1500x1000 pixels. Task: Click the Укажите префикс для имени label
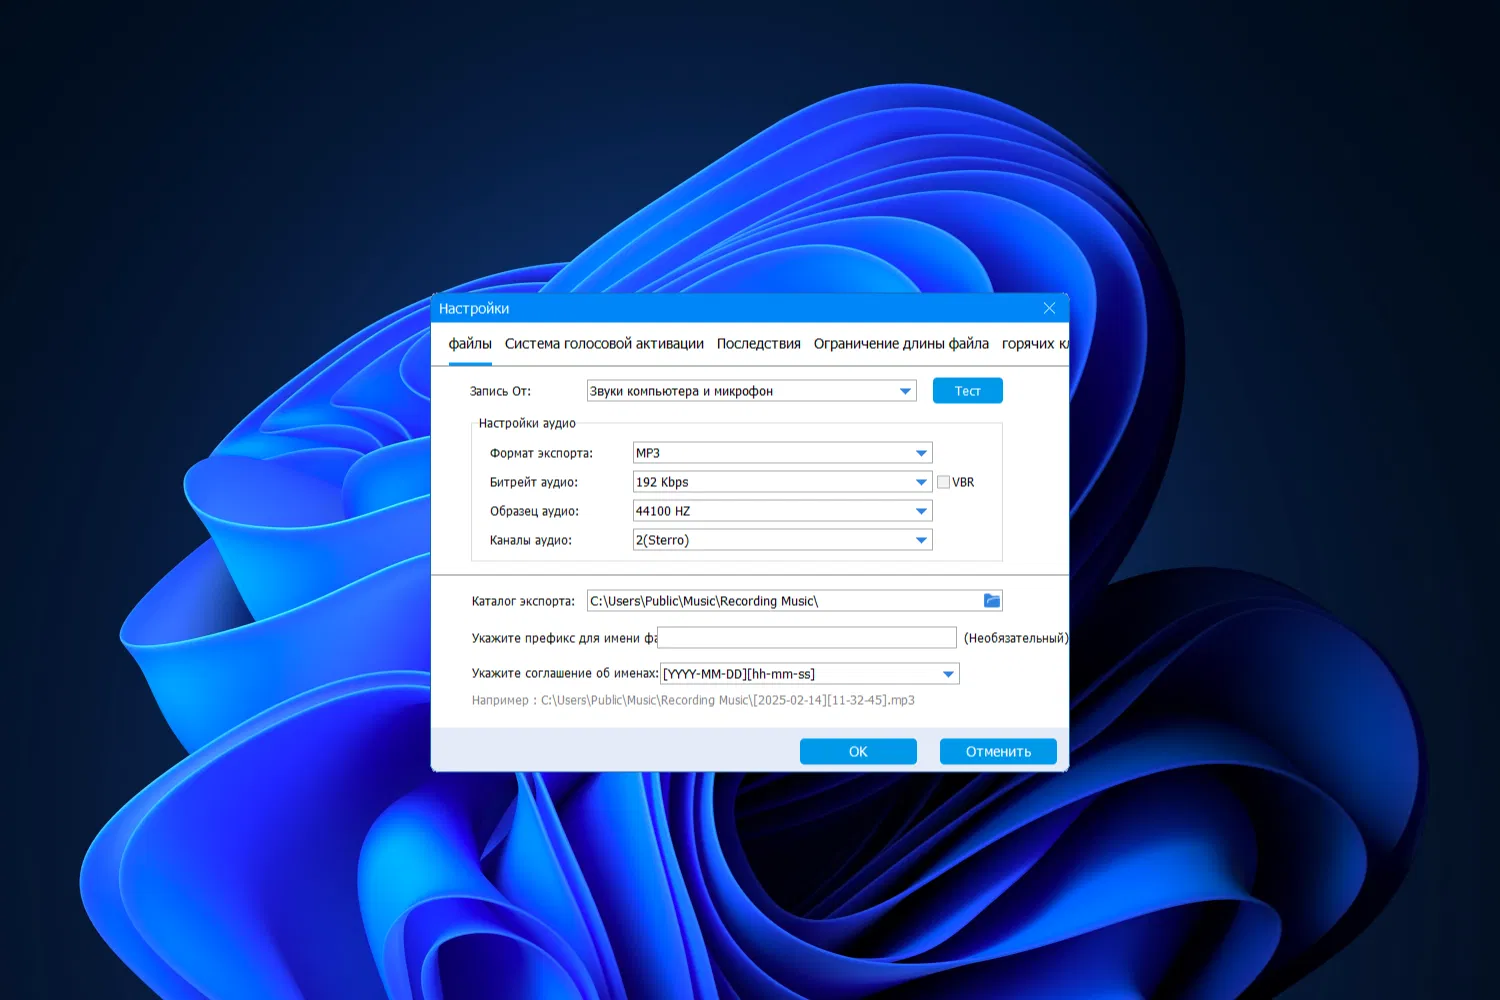[564, 638]
